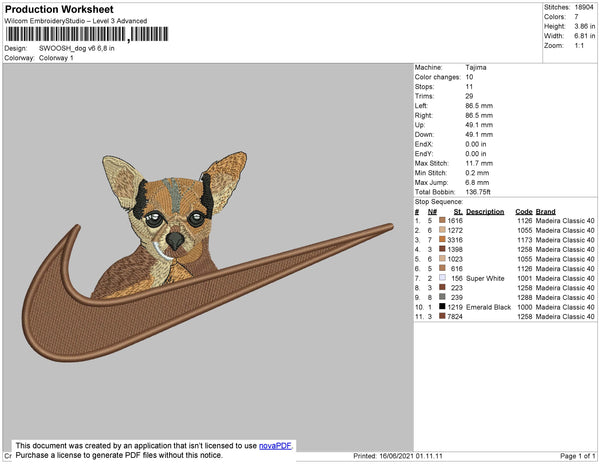
Task: Click the 'Description' column header
Action: 485,212
